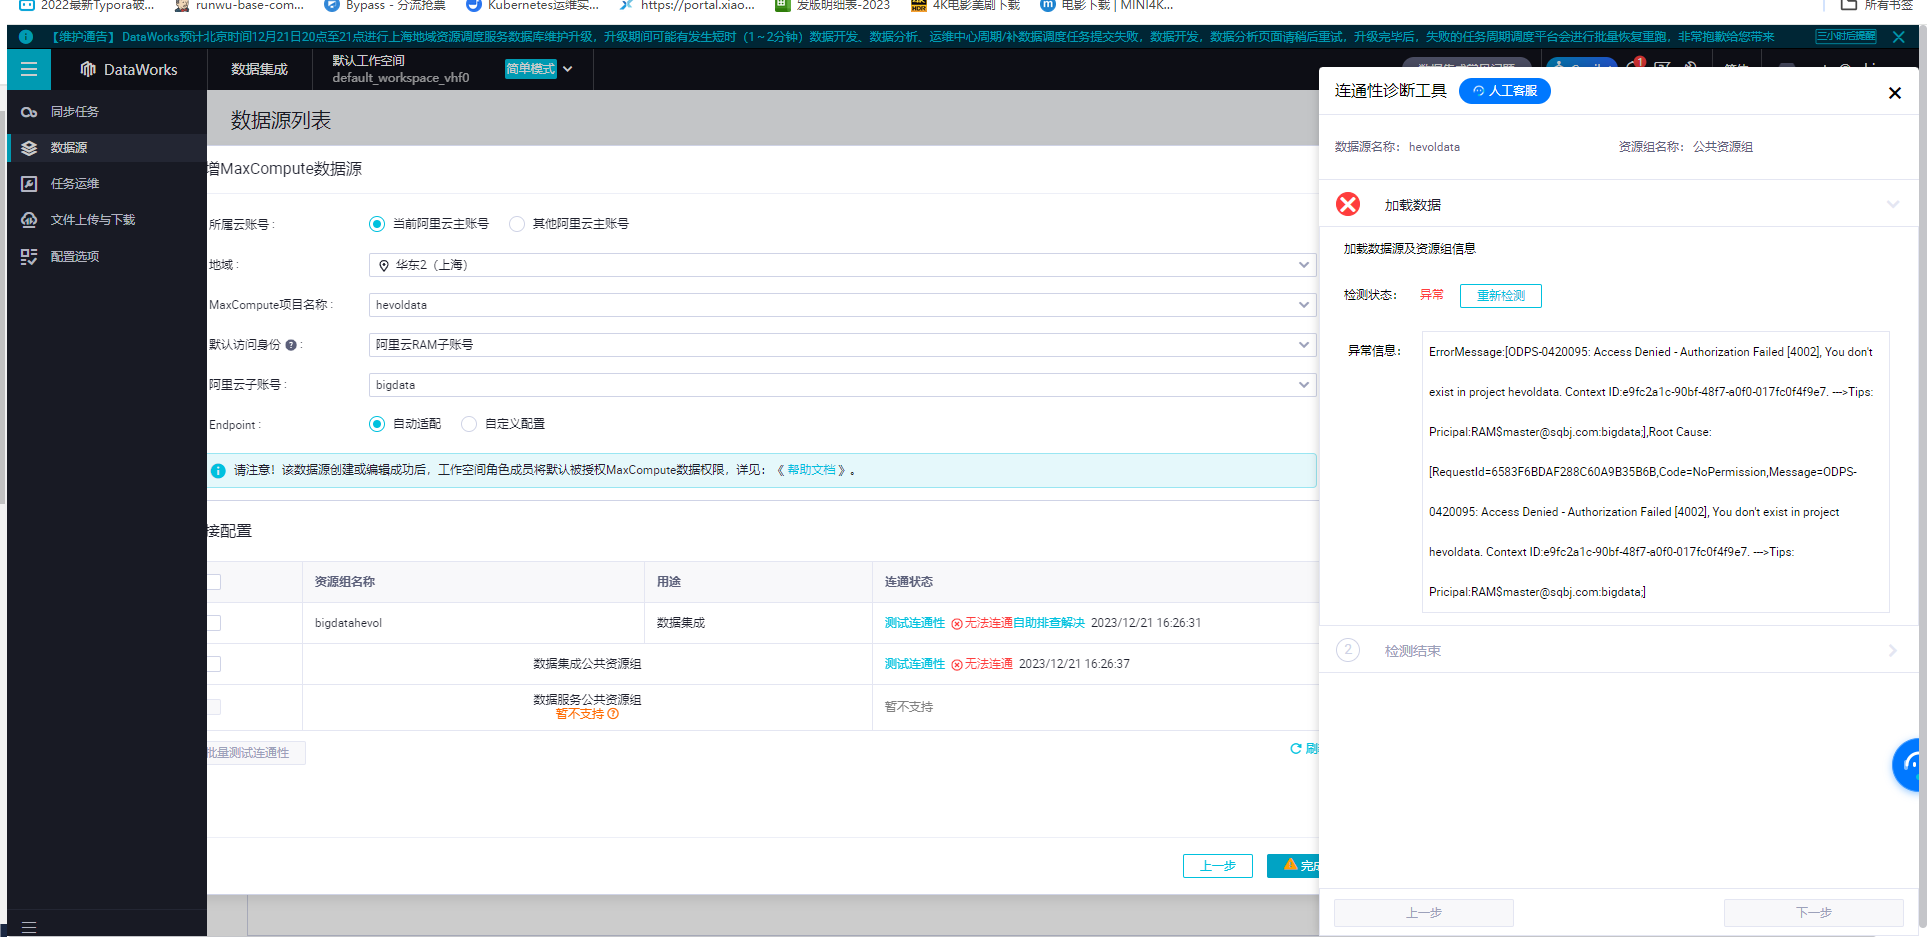Open 同步任务 in the sidebar
1927x937 pixels.
point(75,112)
